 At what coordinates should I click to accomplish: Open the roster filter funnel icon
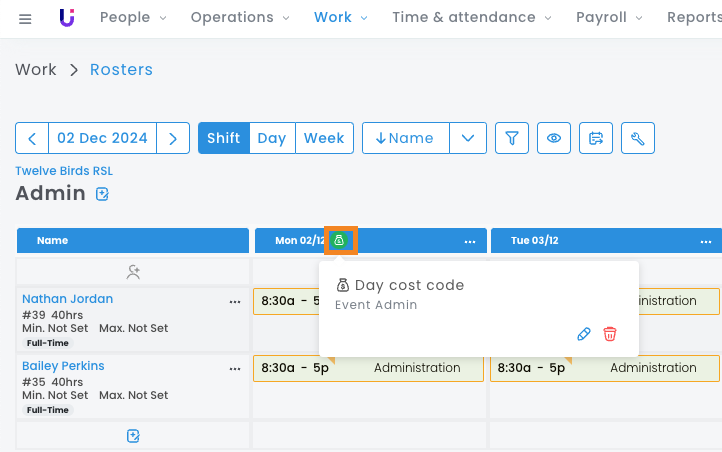point(512,138)
